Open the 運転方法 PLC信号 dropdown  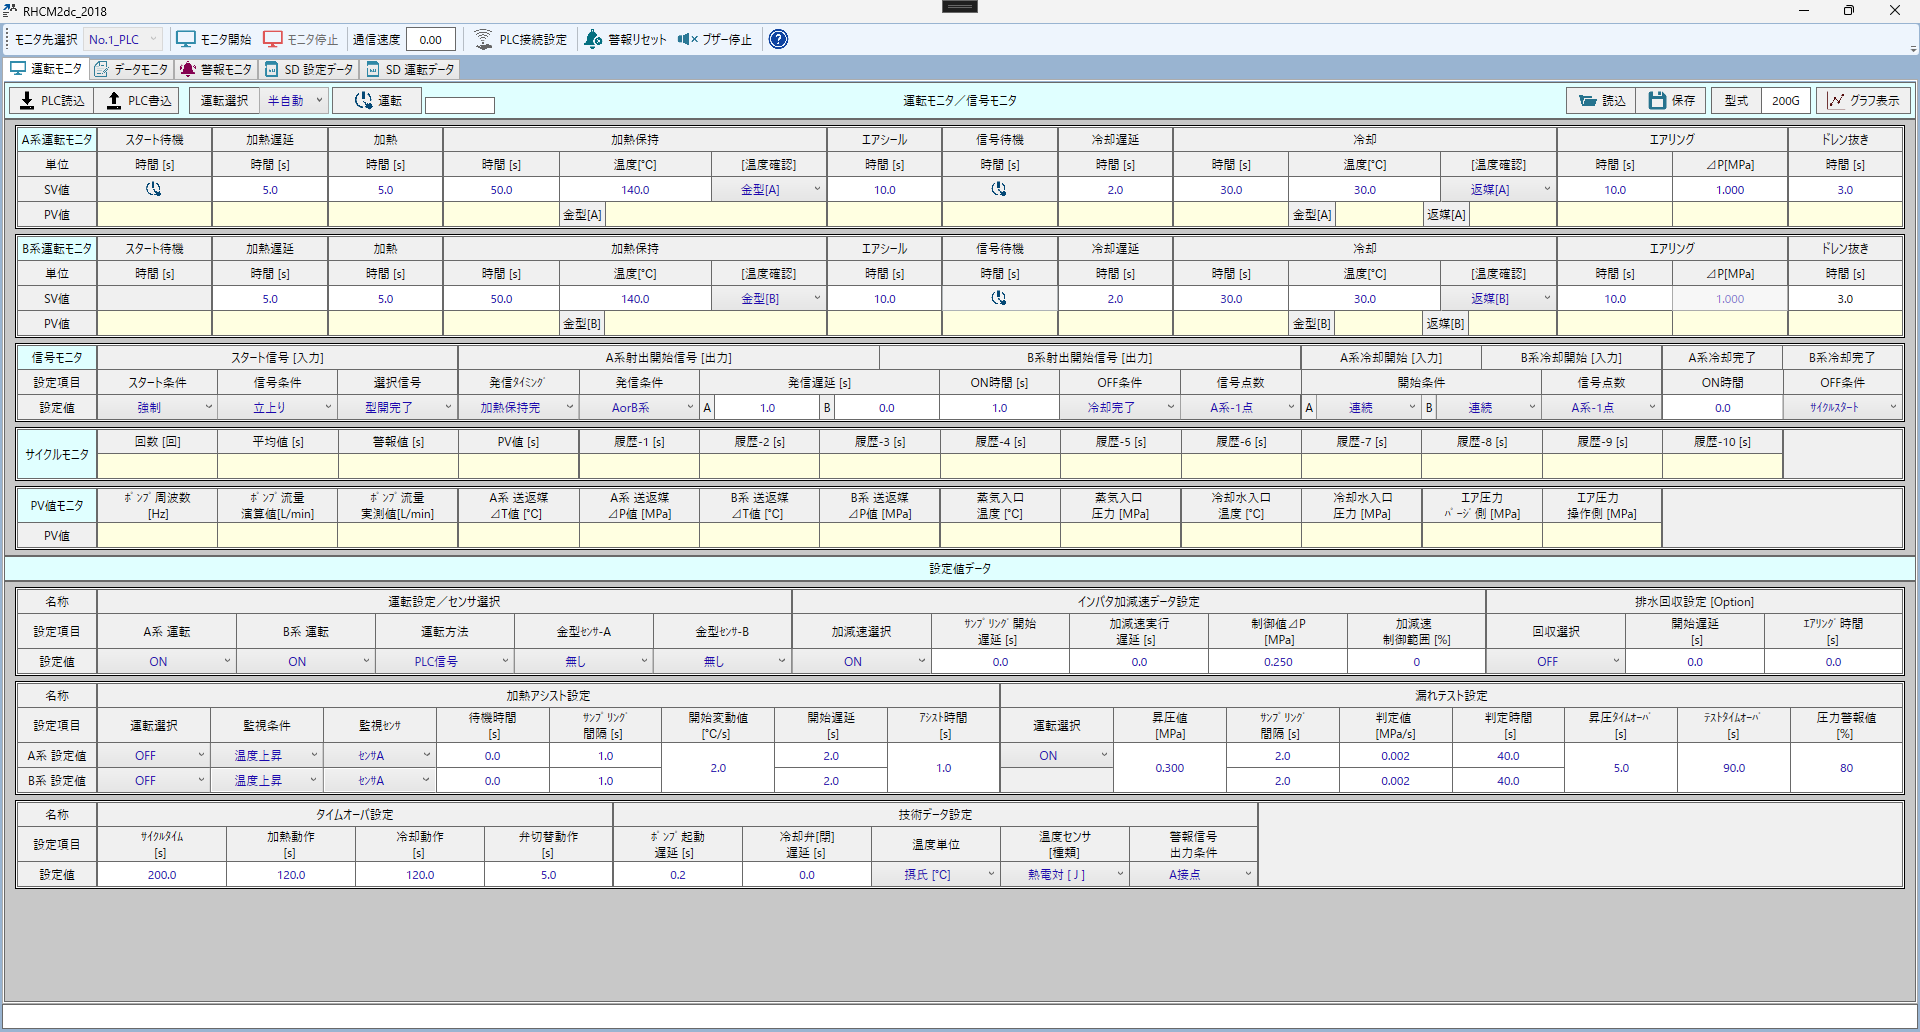(444, 662)
